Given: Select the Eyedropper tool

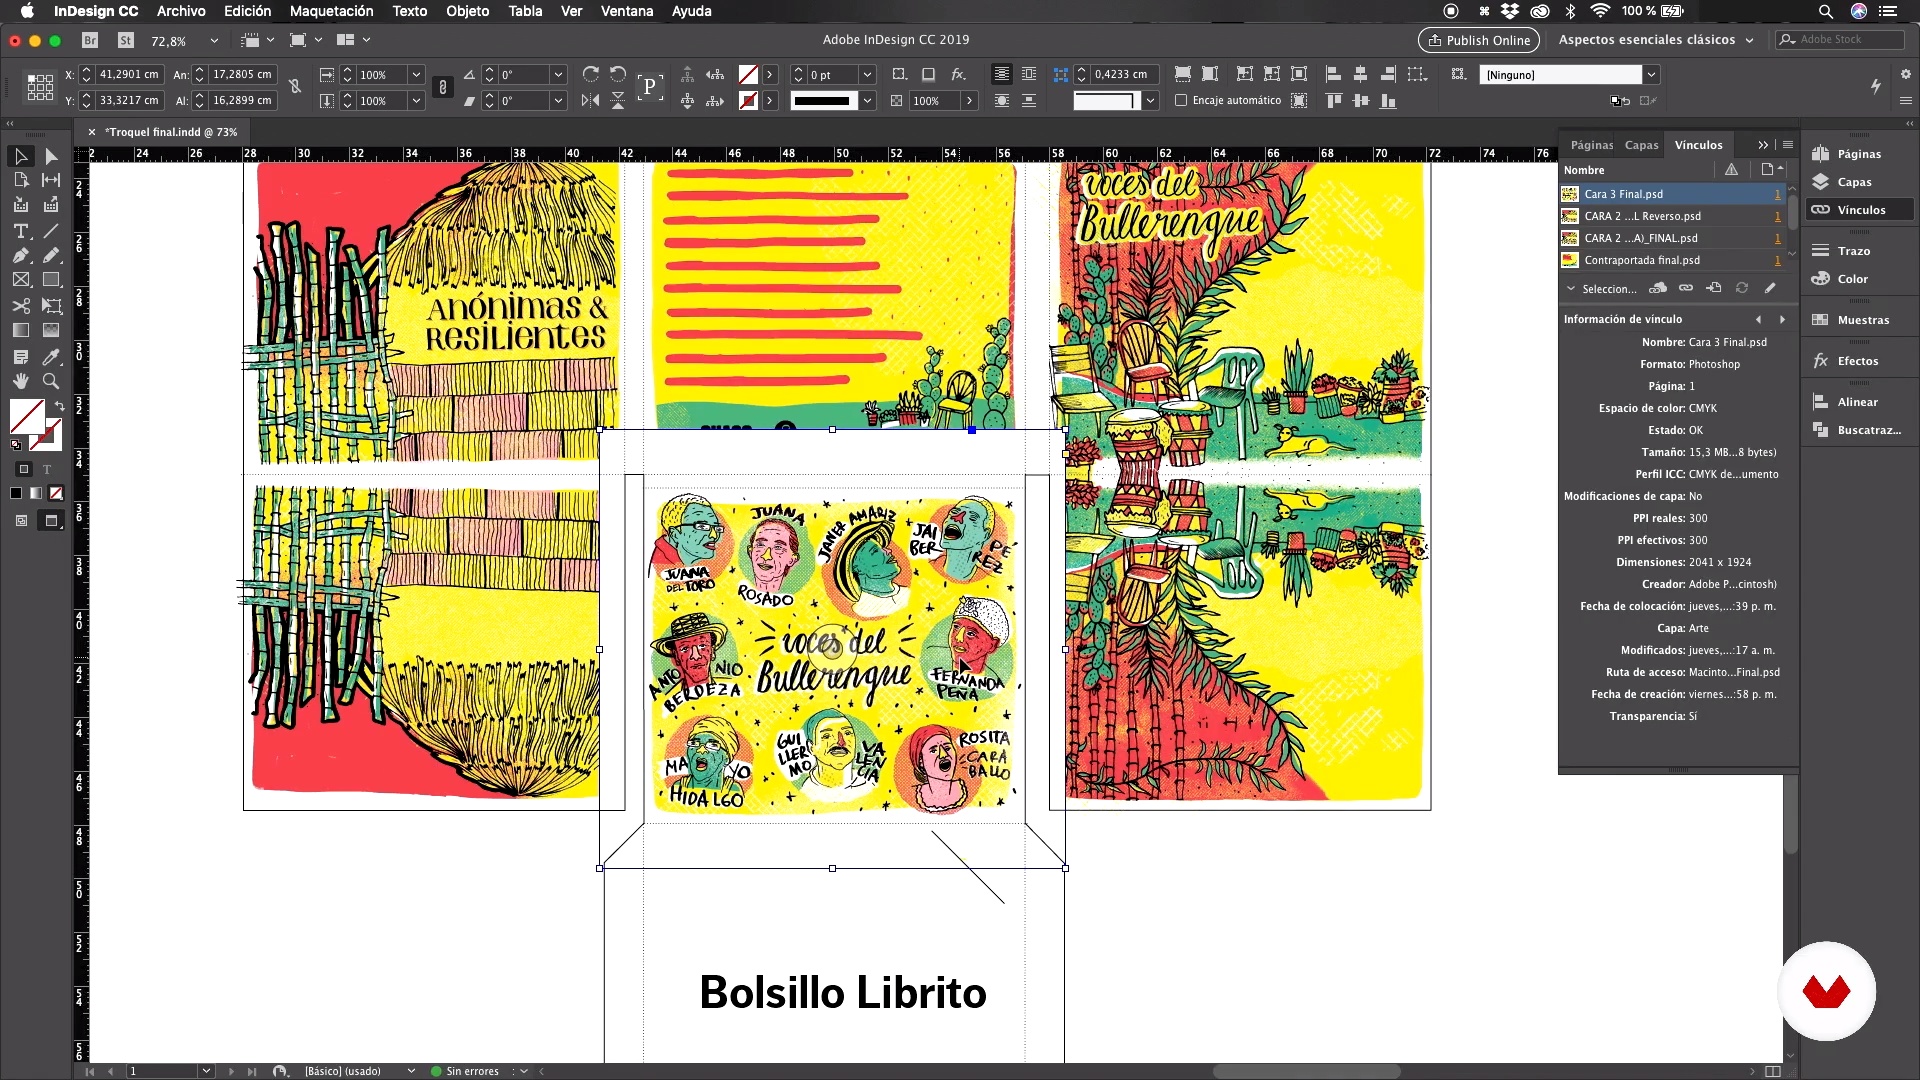Looking at the screenshot, I should coord(51,357).
